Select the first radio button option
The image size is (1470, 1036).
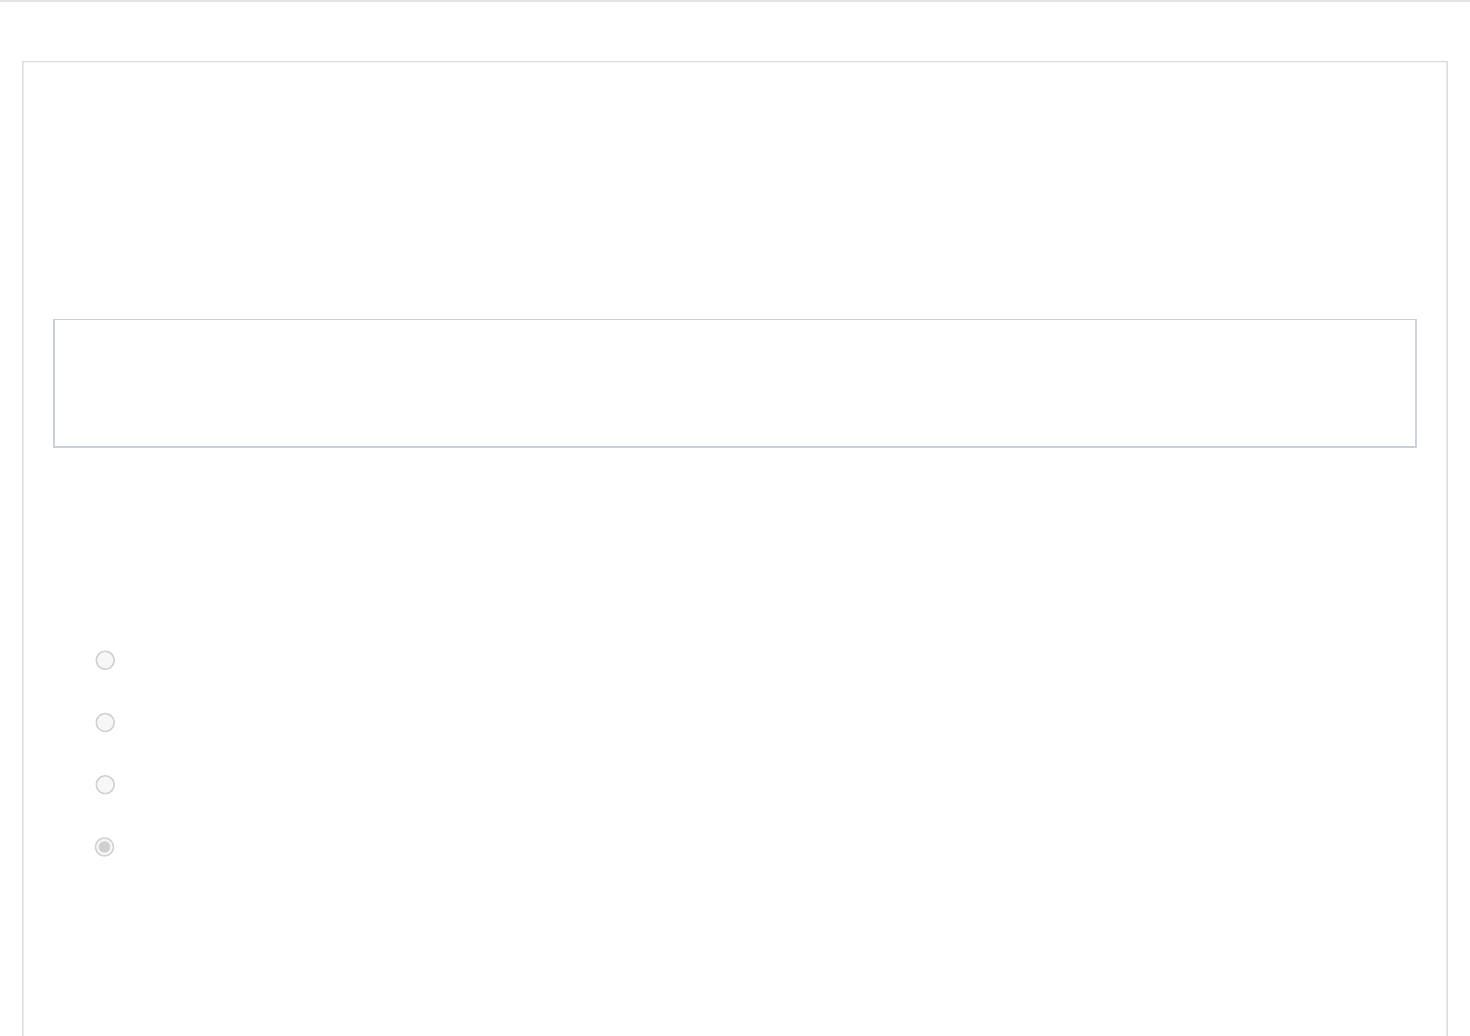click(x=105, y=660)
